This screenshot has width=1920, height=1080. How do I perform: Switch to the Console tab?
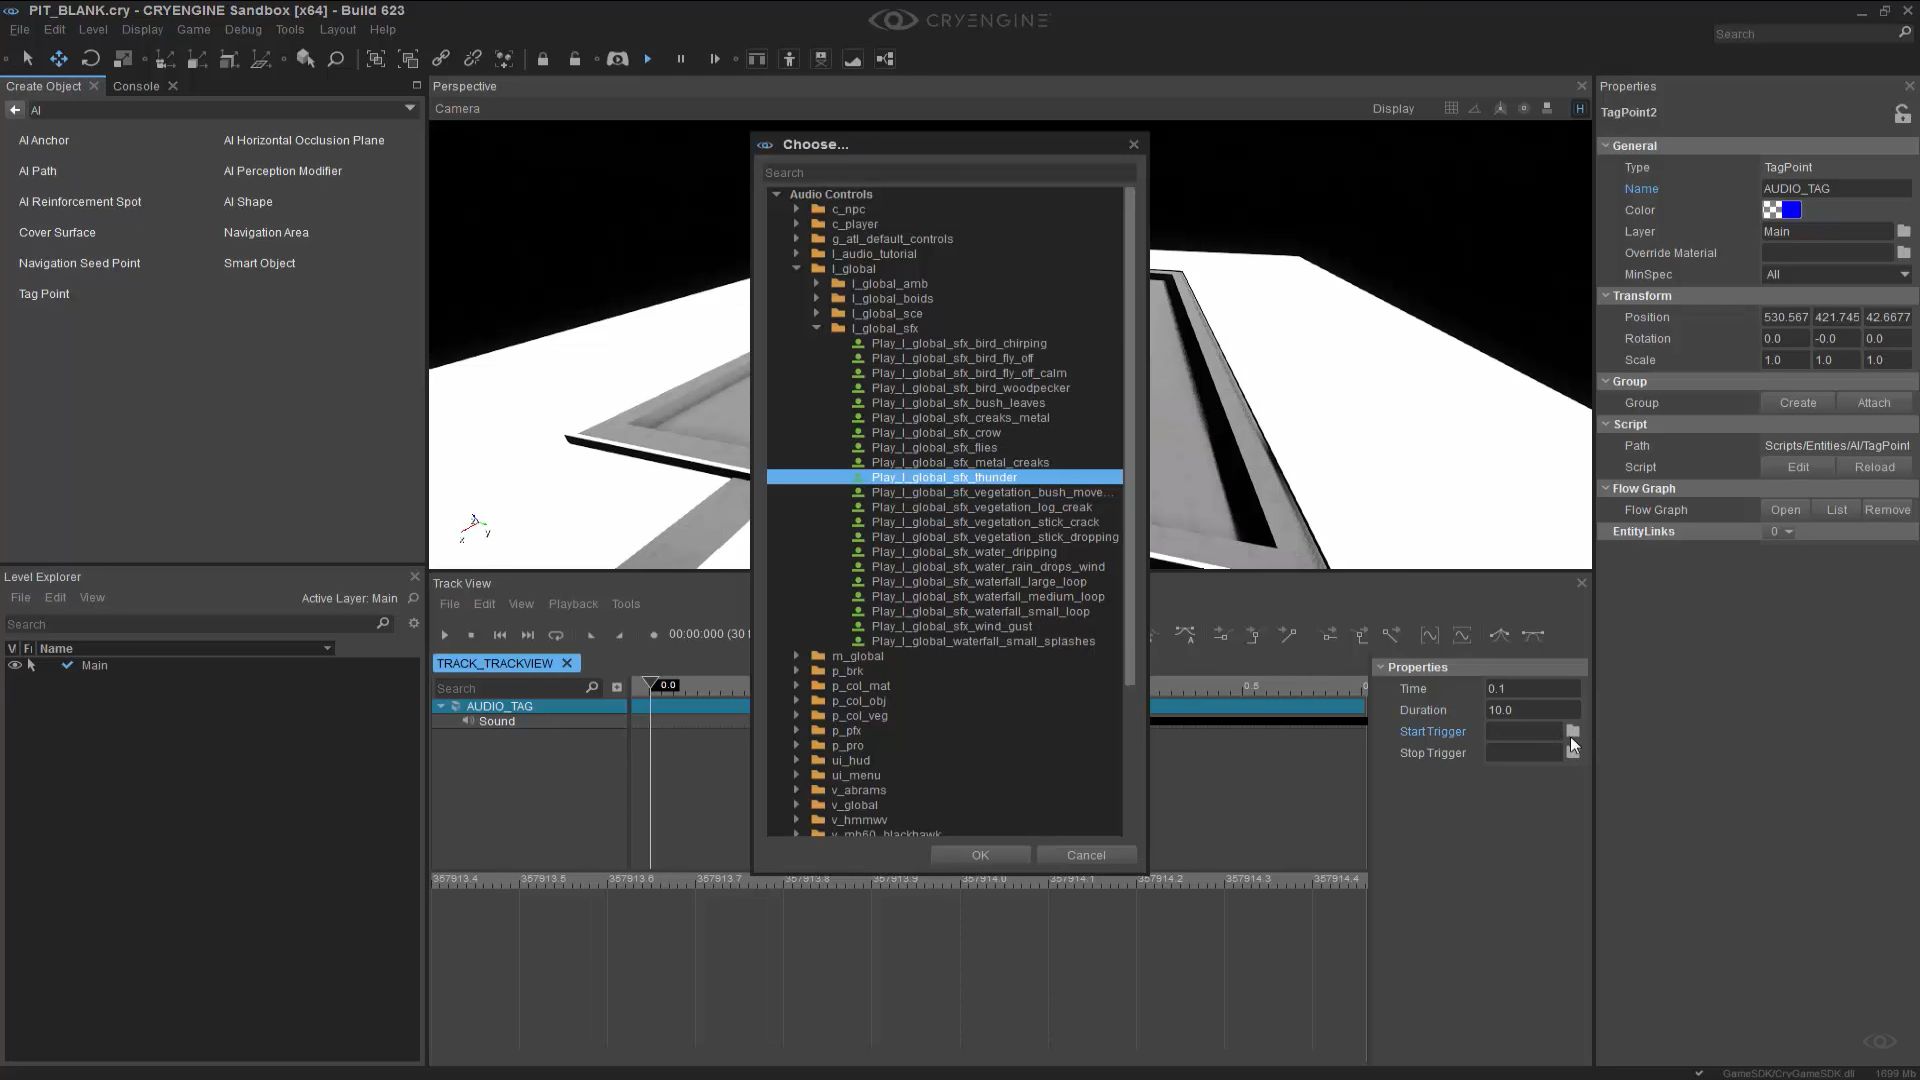(136, 86)
